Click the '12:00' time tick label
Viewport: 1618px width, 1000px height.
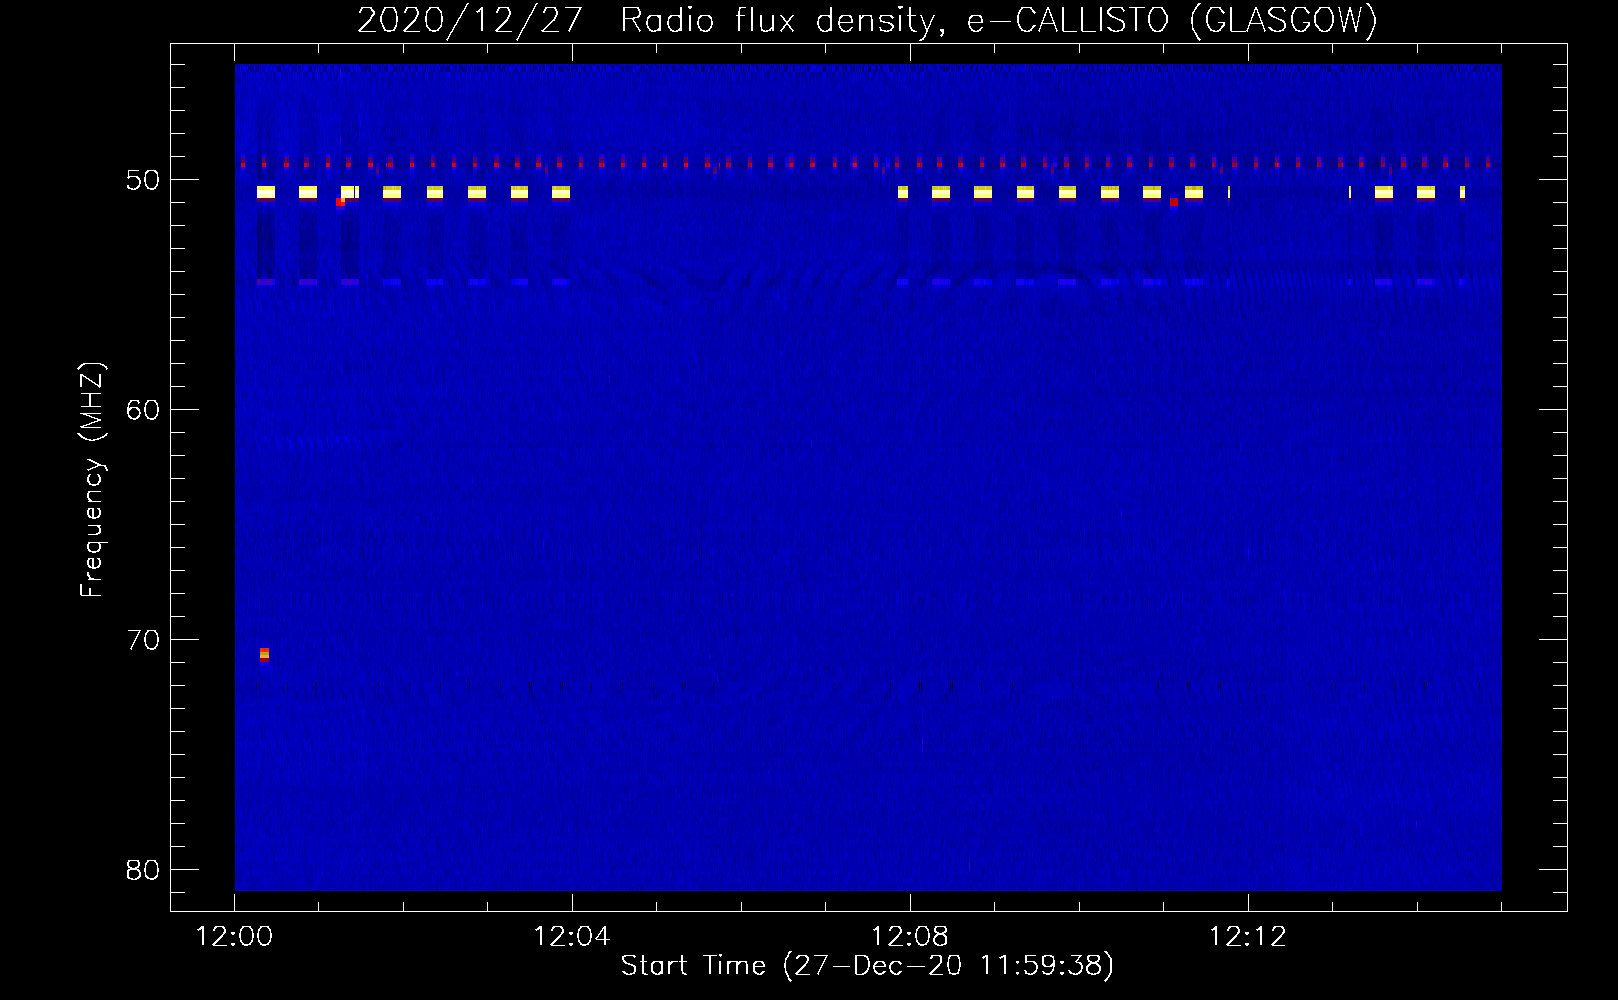tap(234, 937)
